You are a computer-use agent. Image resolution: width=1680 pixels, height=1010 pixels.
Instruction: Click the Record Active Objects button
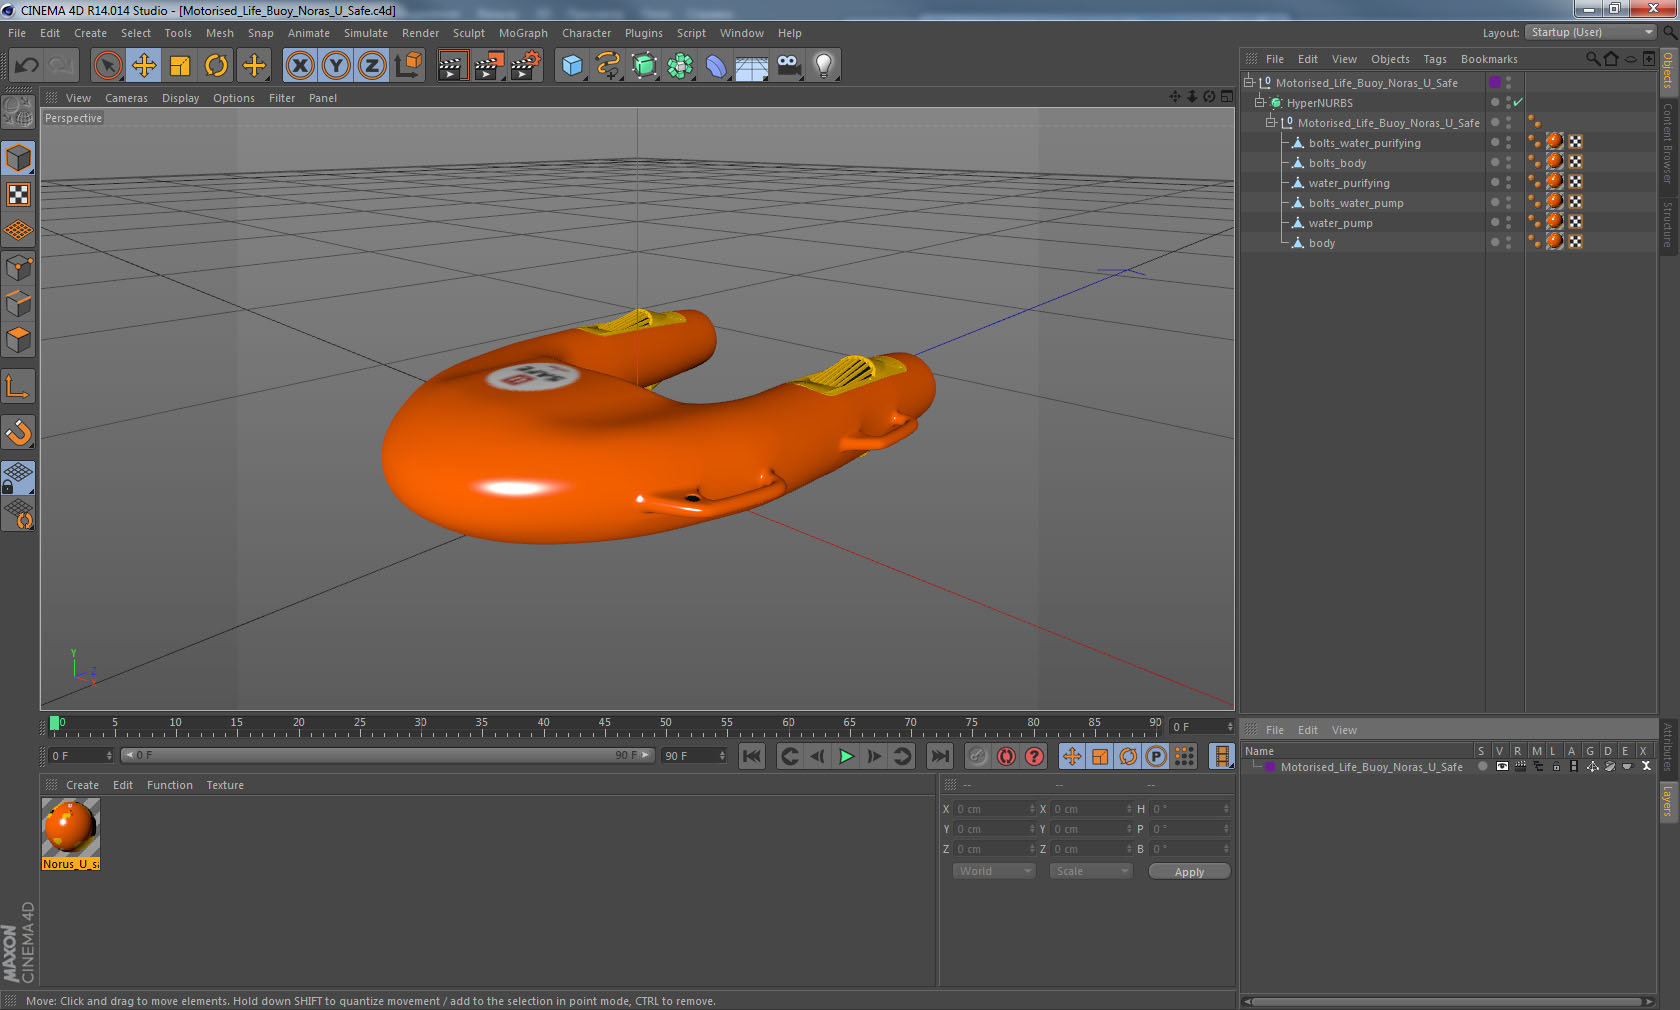click(978, 756)
